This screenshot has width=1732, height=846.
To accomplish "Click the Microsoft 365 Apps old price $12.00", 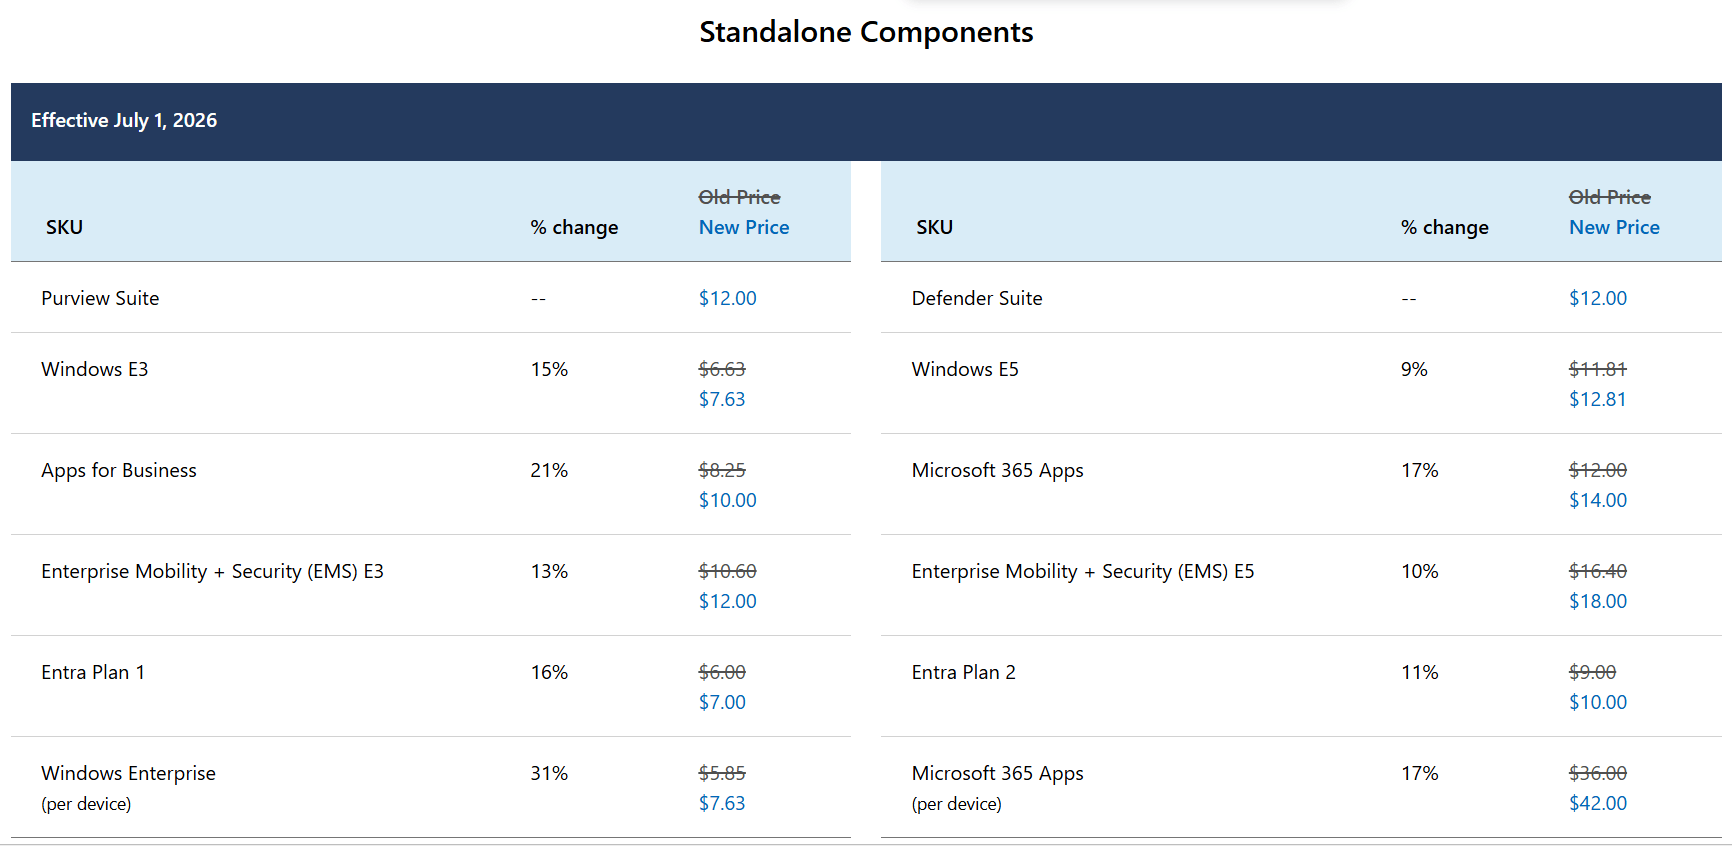I will (1598, 470).
